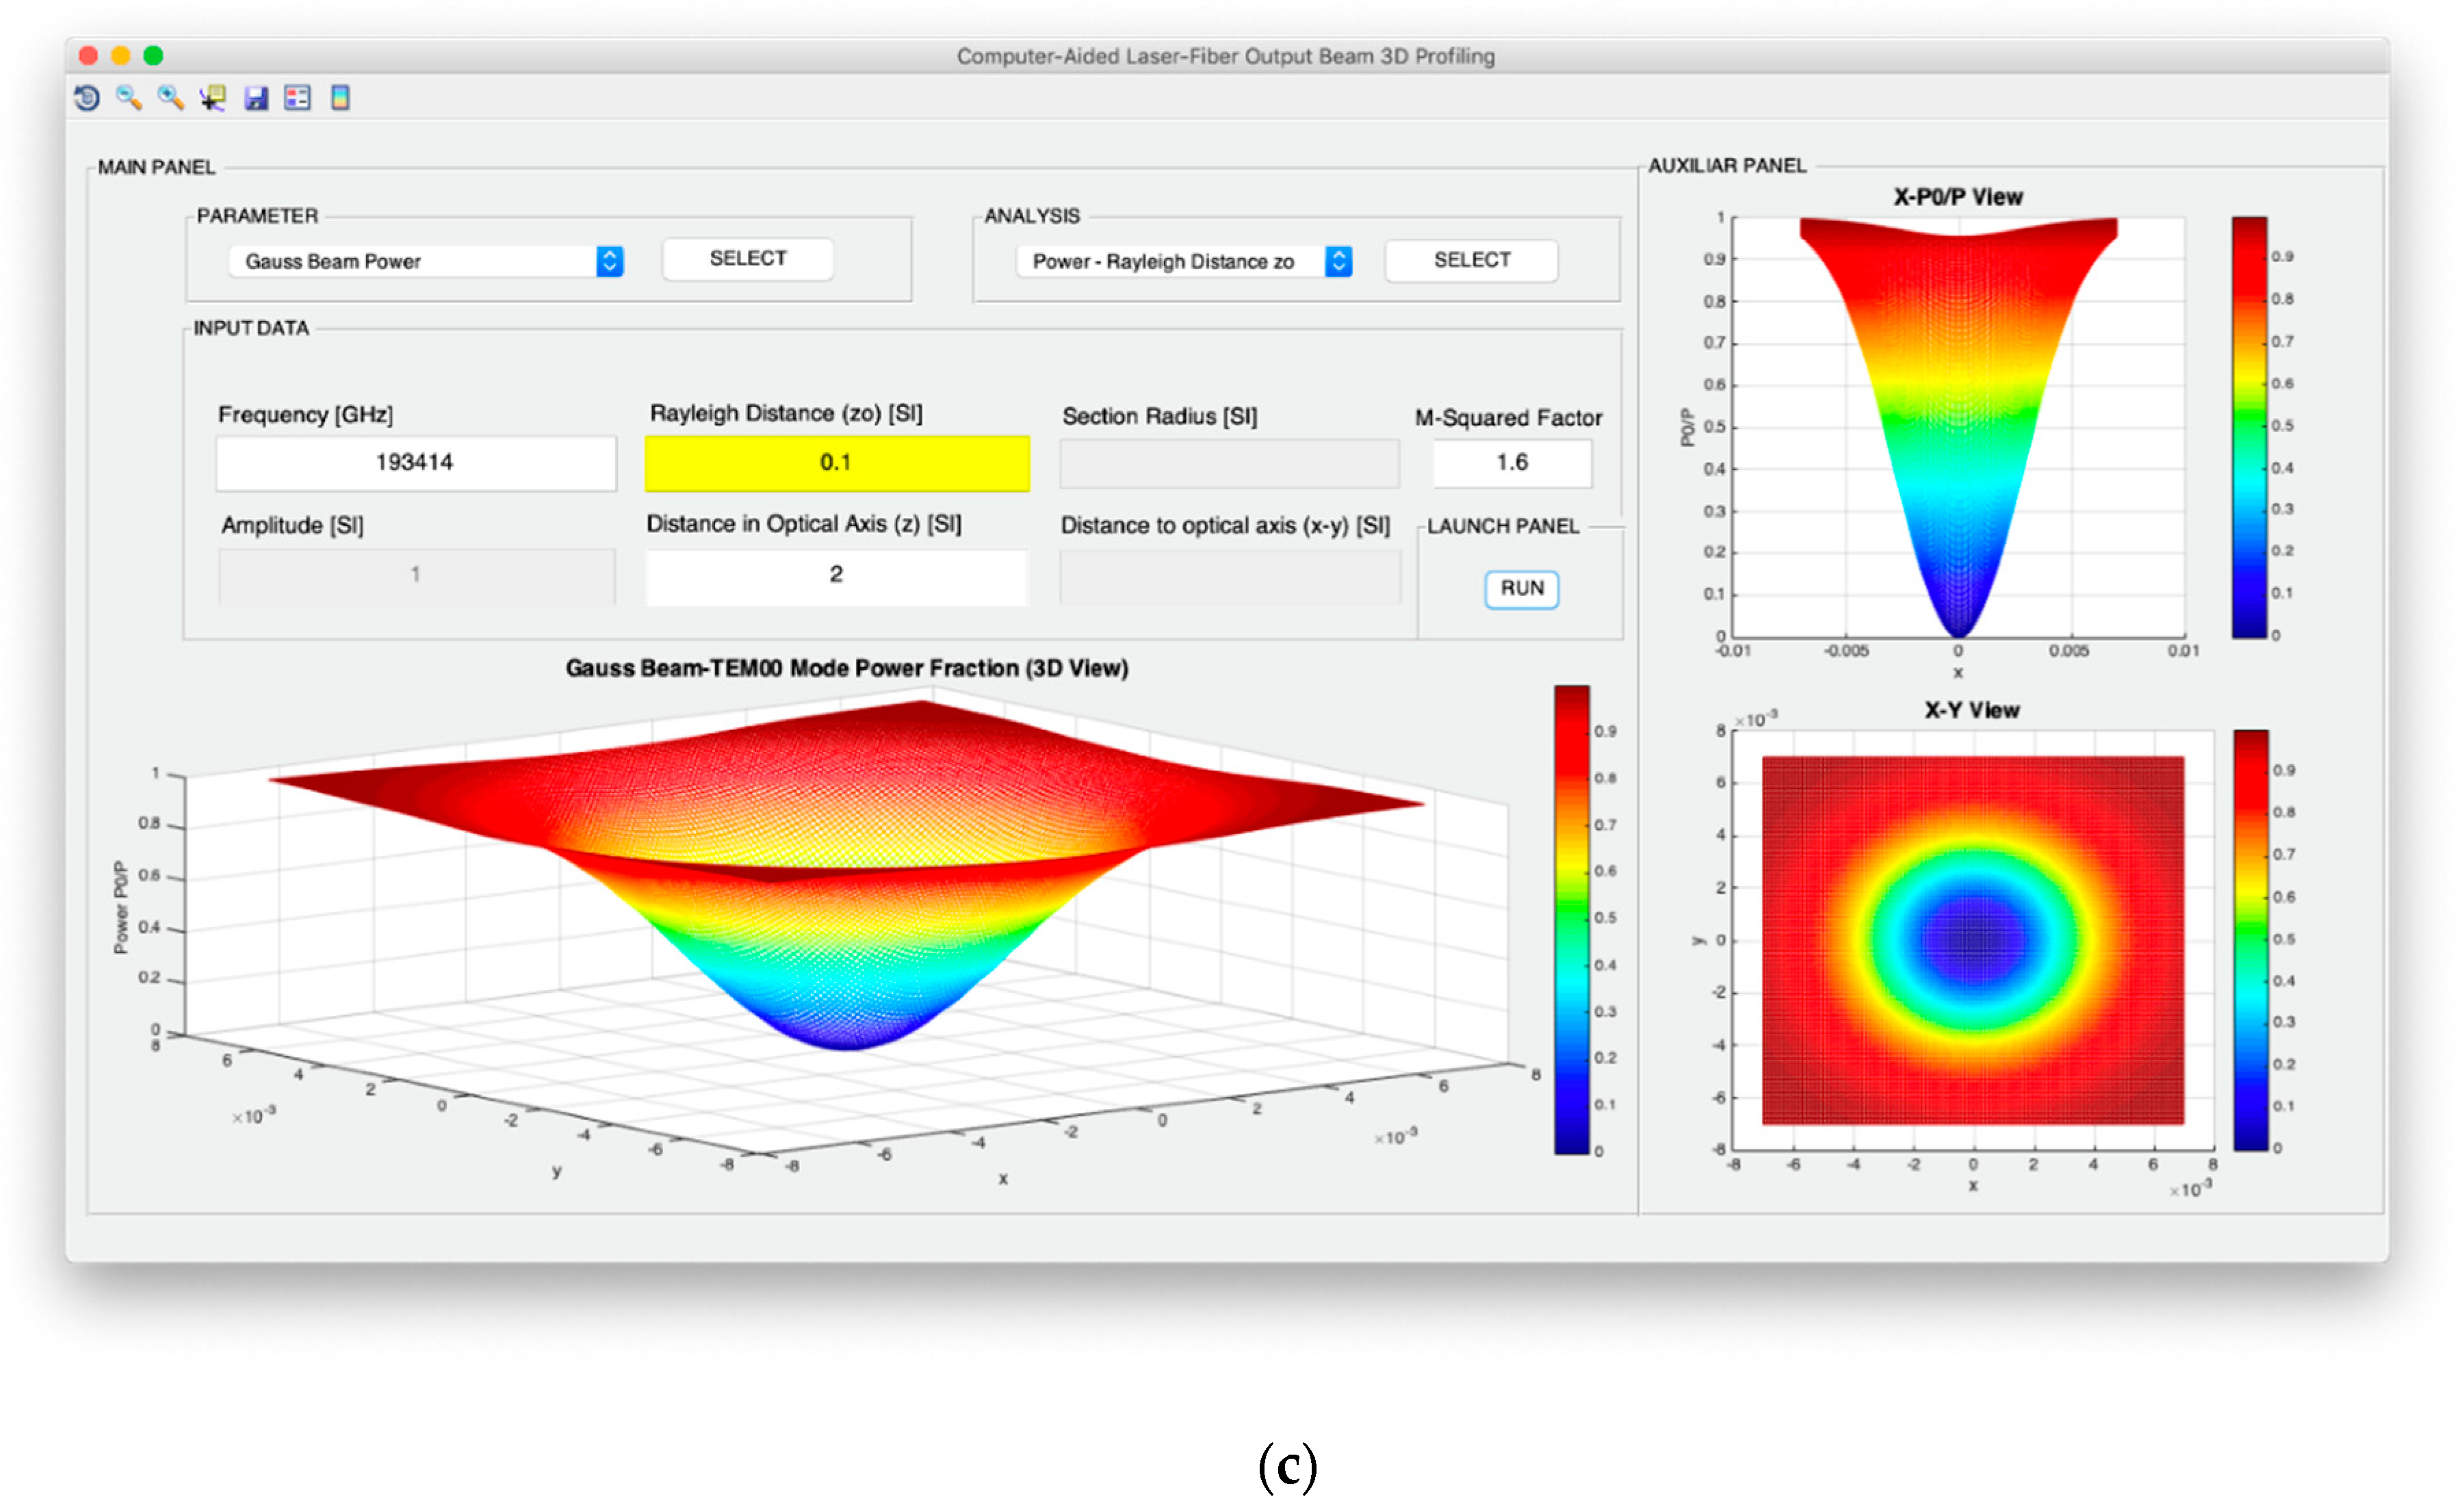Click the Save floppy disk icon
The width and height of the screenshot is (2464, 1508).
pyautogui.click(x=256, y=98)
